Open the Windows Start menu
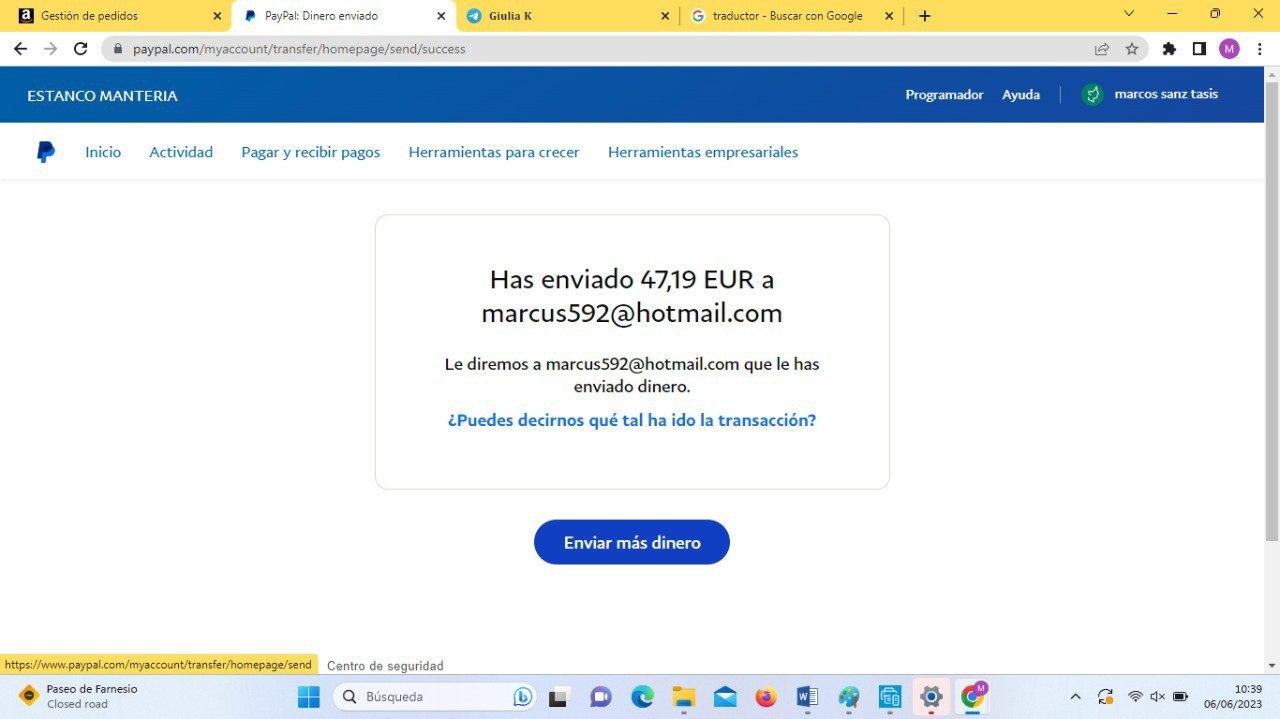1280x719 pixels. (308, 696)
